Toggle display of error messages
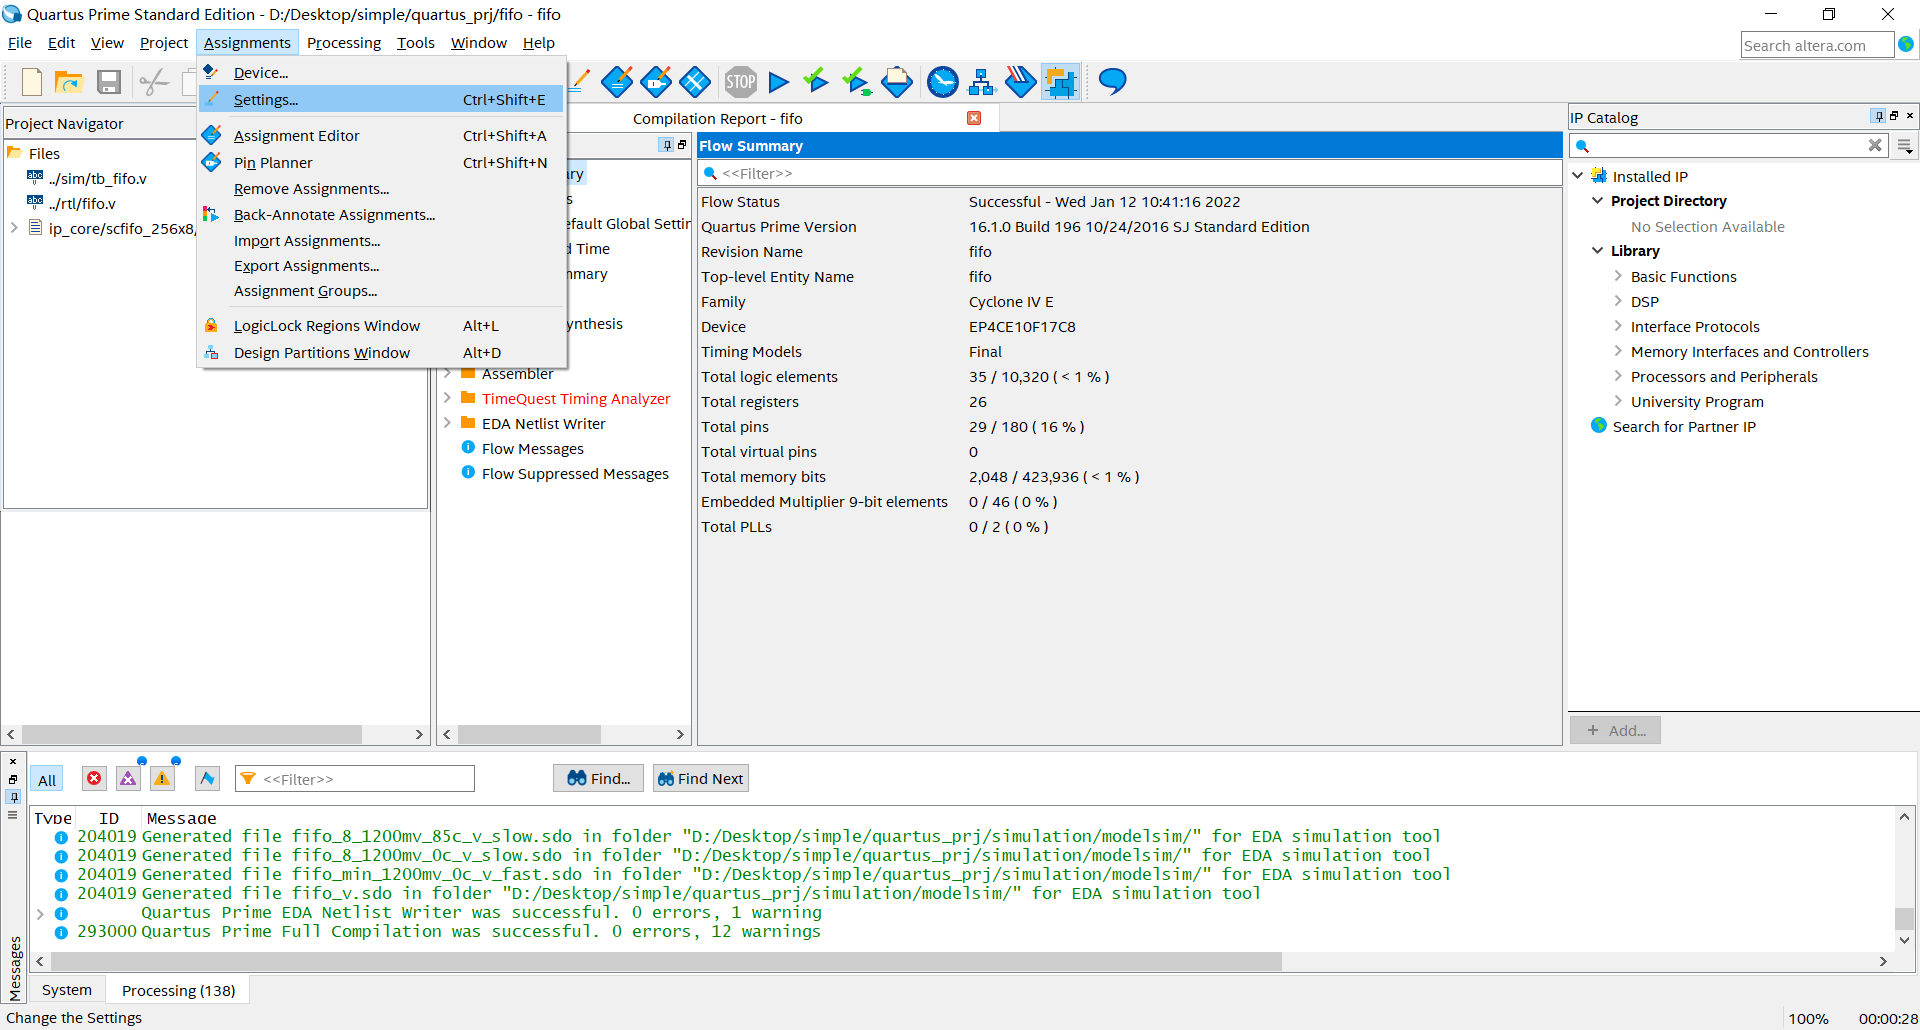The width and height of the screenshot is (1920, 1030). click(x=94, y=778)
